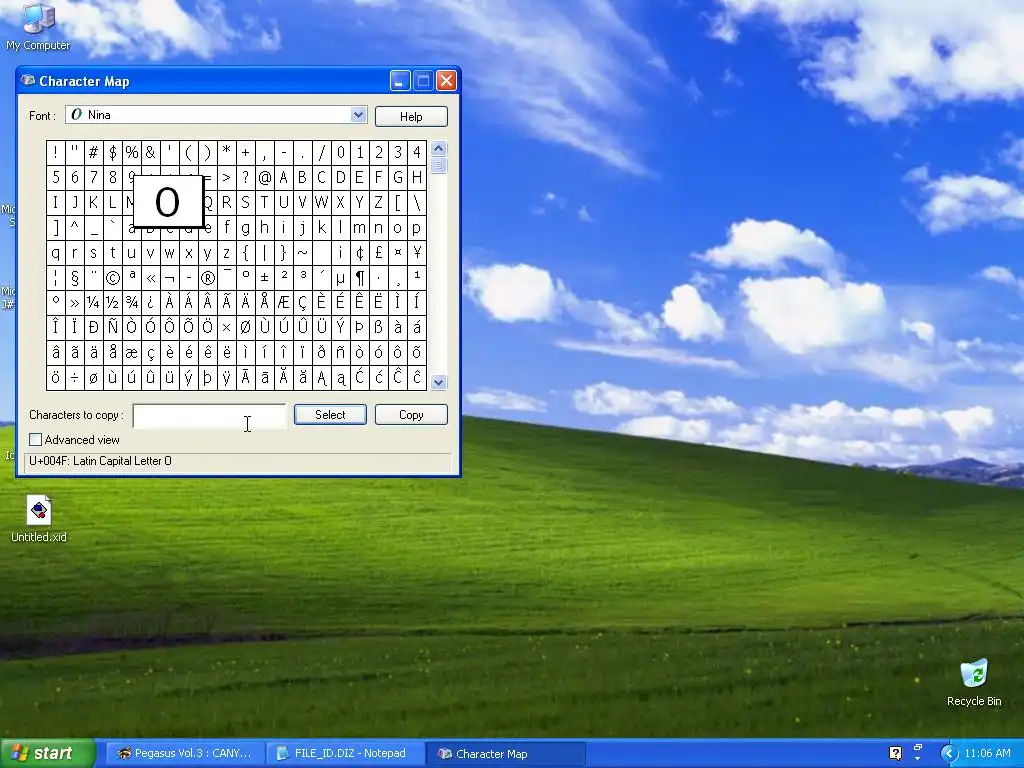Click the character grid scroll down arrow
This screenshot has width=1024, height=768.
tap(439, 383)
